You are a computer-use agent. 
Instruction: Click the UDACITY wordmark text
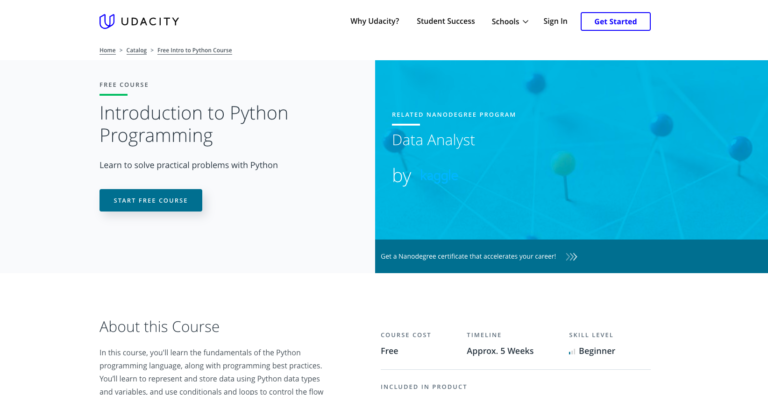[x=150, y=22]
